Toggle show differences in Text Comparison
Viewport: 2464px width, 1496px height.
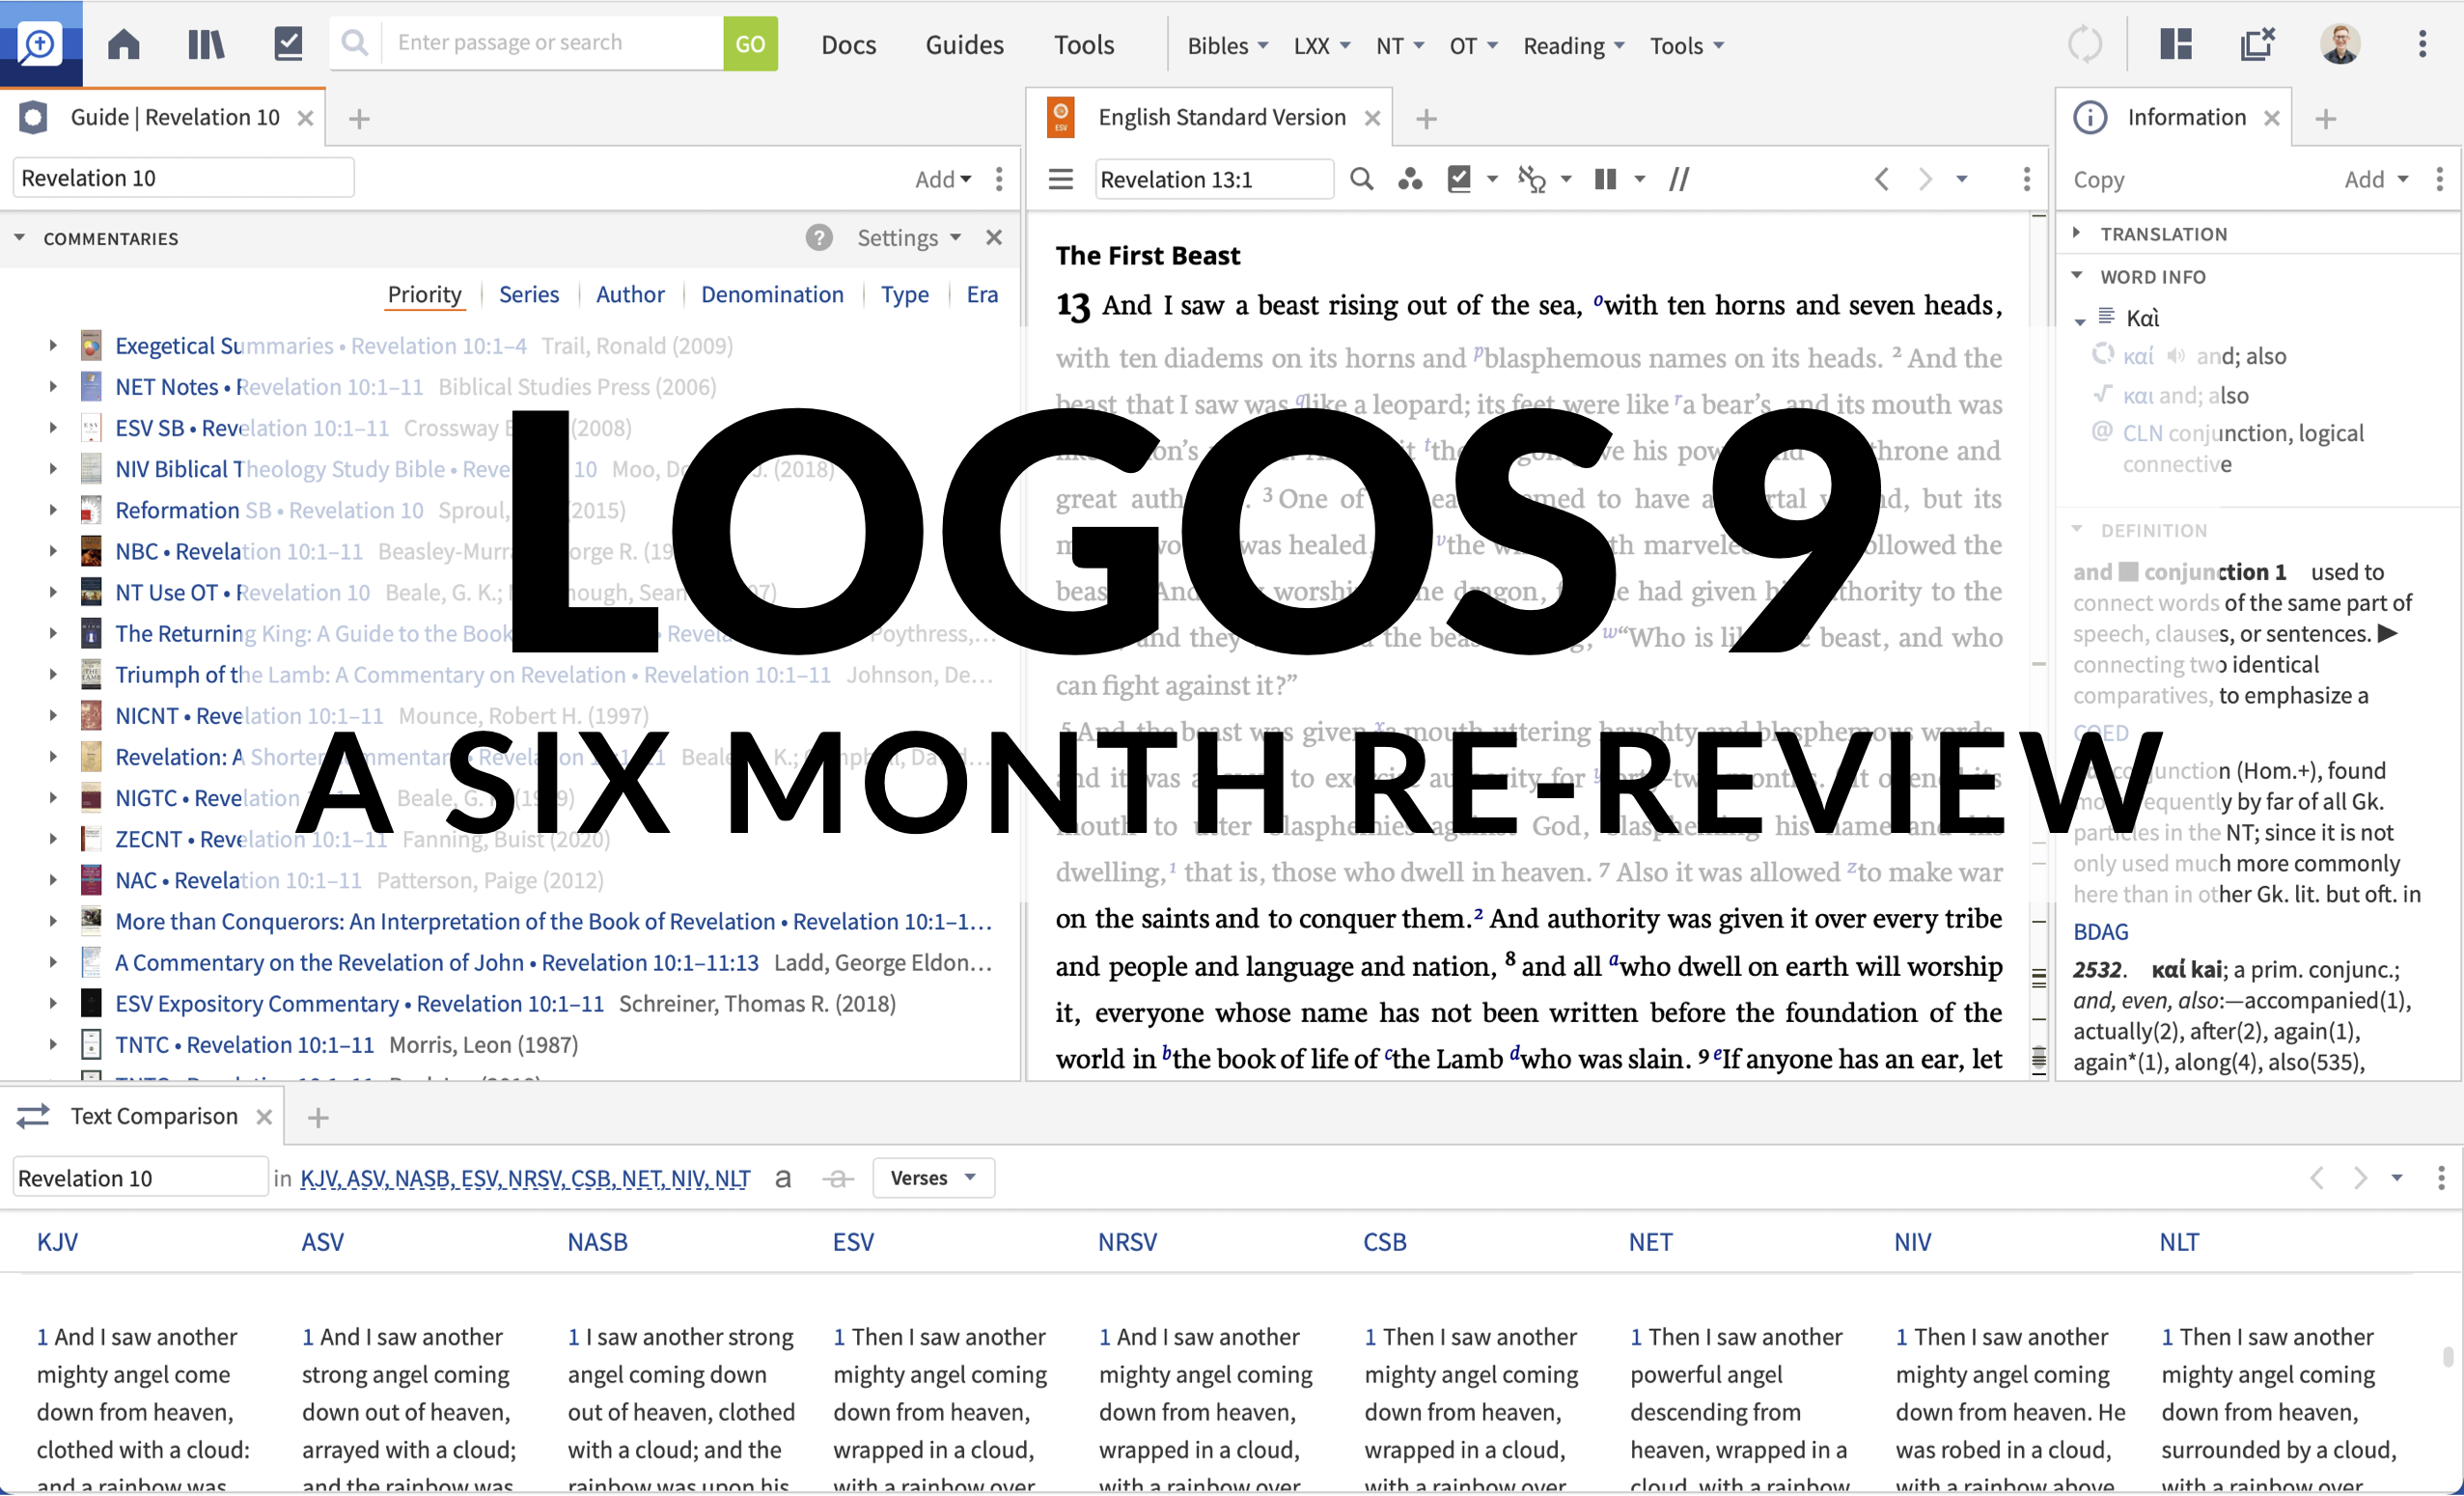pyautogui.click(x=838, y=1178)
